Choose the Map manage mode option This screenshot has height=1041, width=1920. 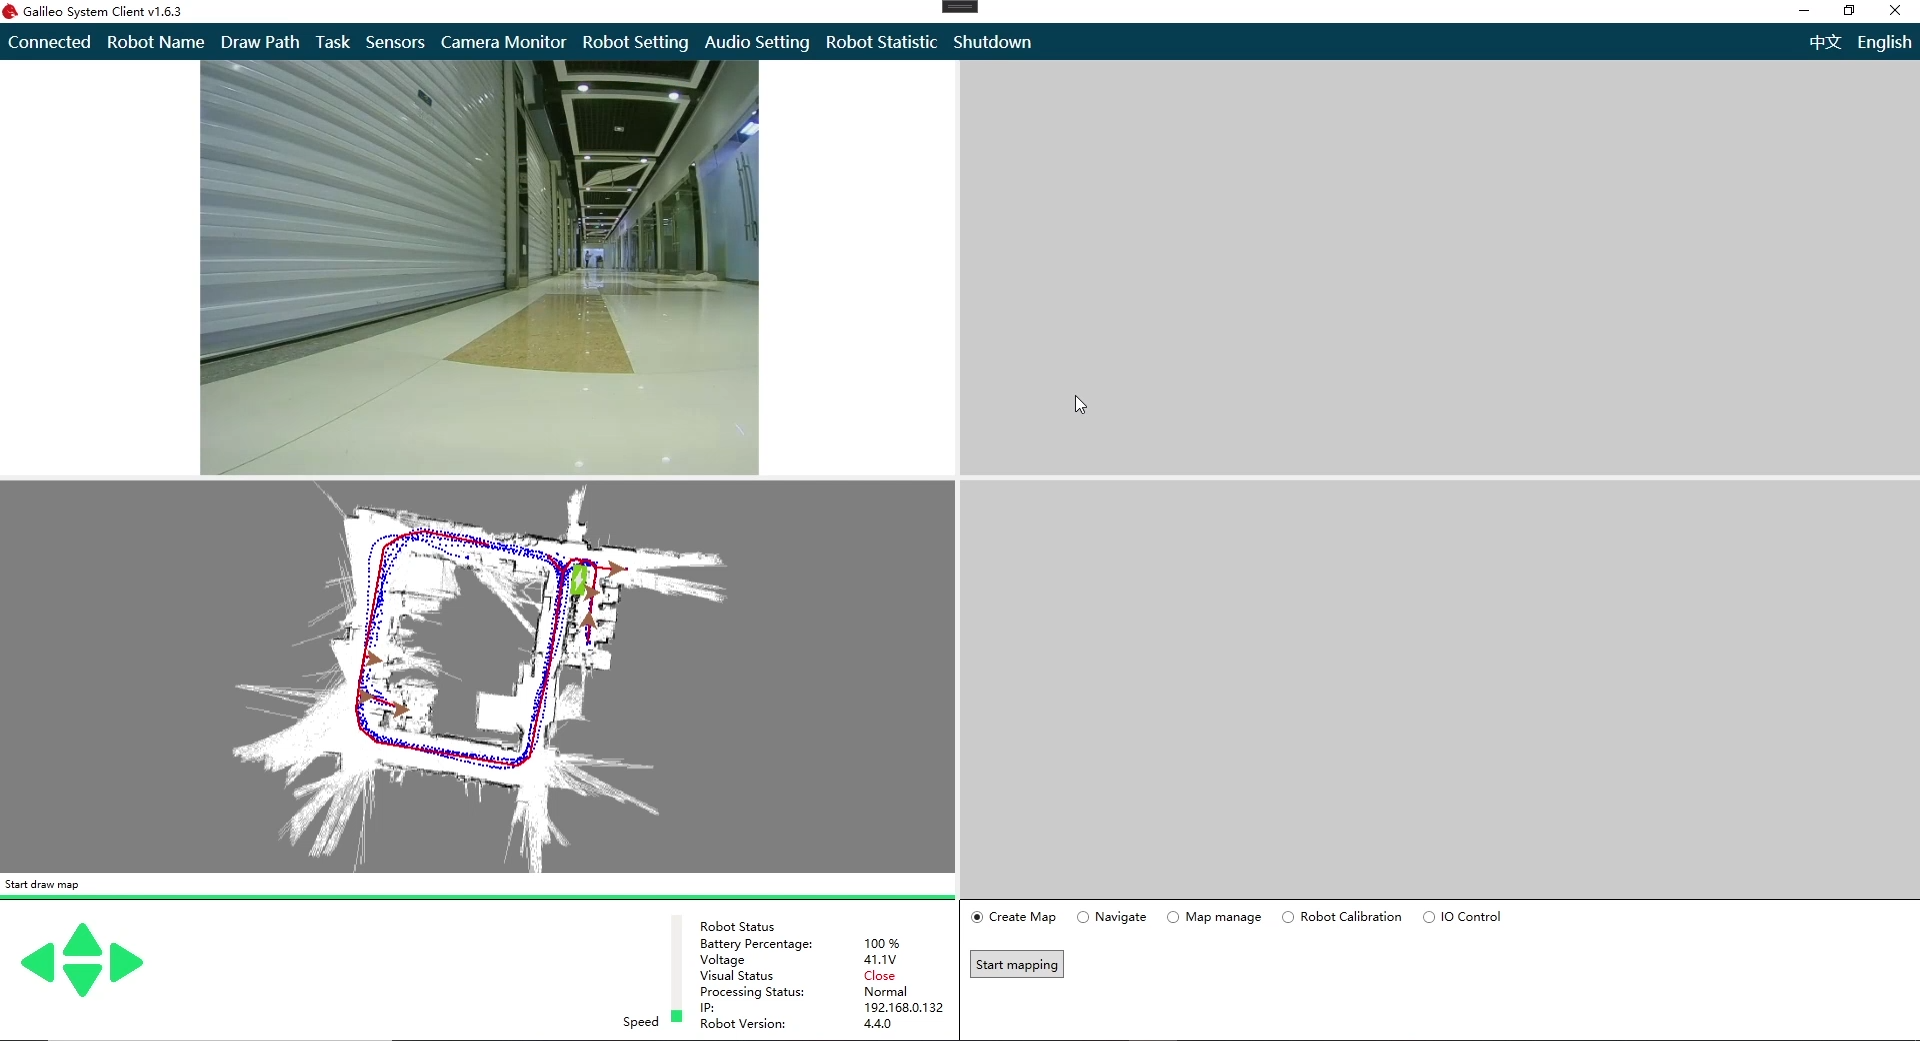coord(1173,917)
